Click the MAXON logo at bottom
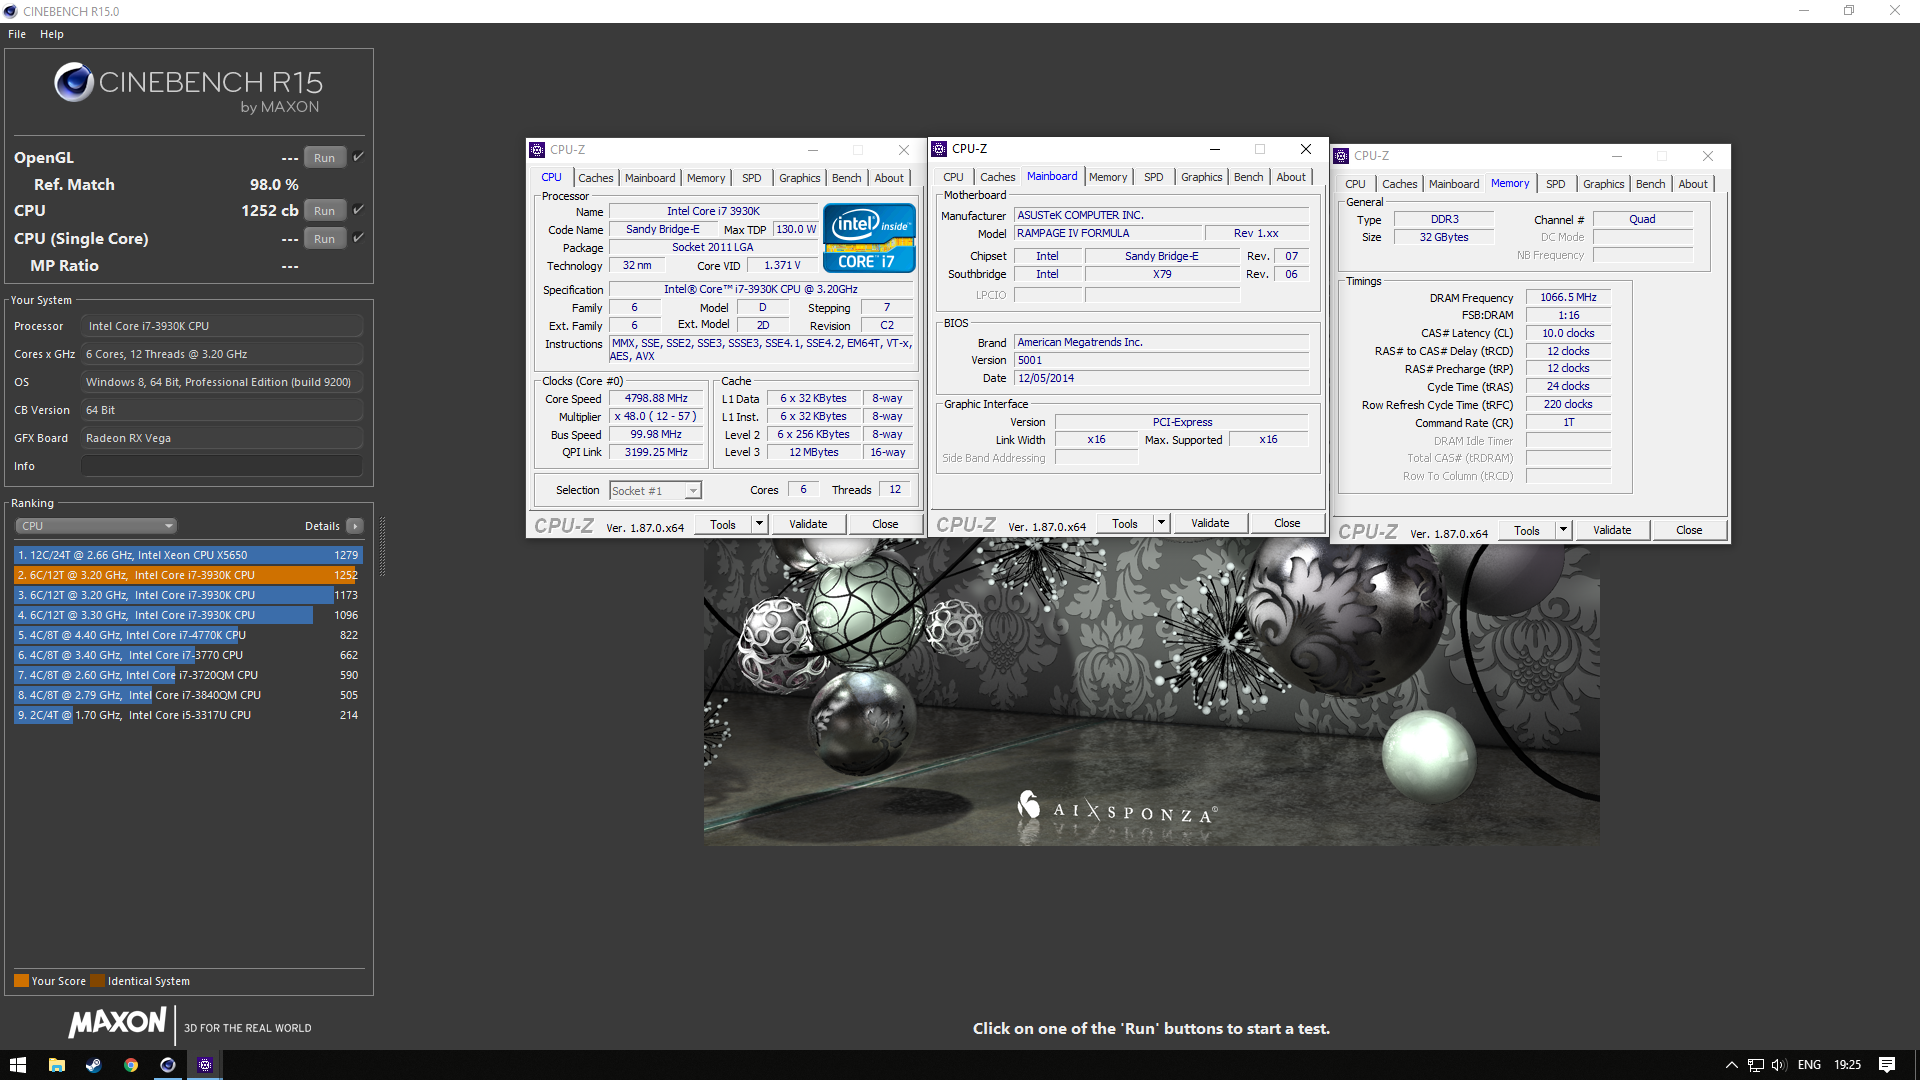Viewport: 1920px width, 1080px height. 118,1023
